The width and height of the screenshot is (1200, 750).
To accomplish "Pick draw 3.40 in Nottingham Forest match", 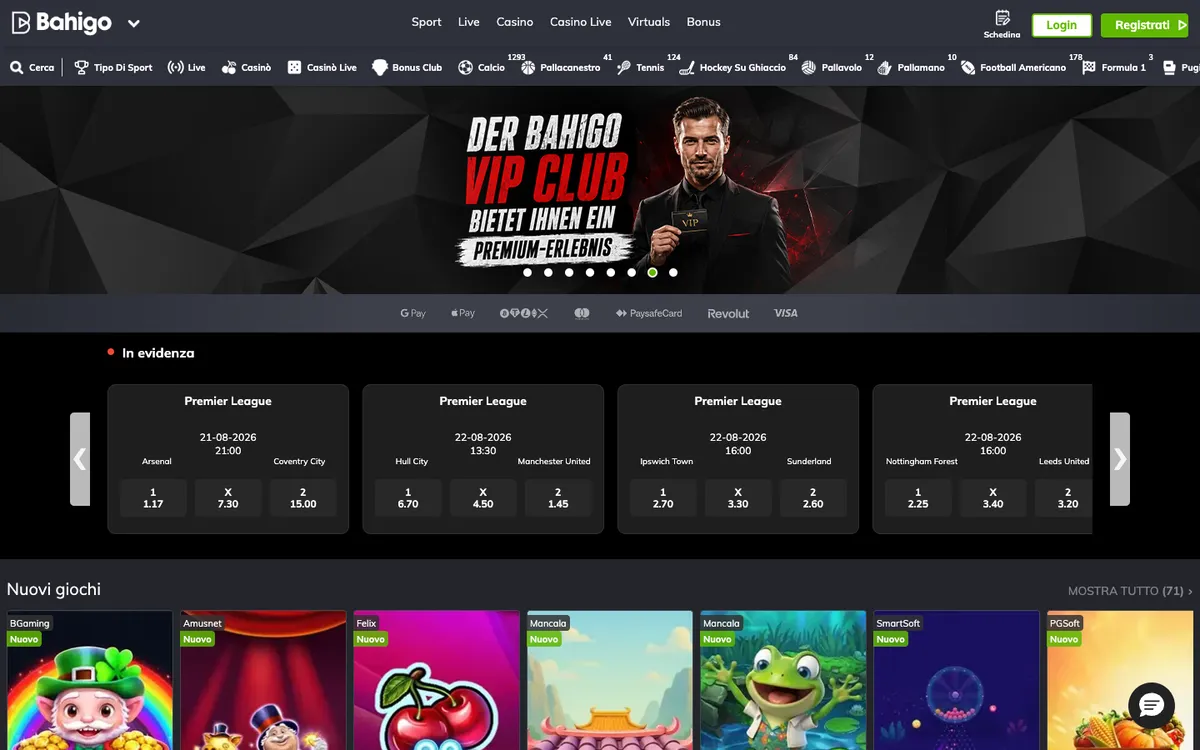I will tap(993, 498).
